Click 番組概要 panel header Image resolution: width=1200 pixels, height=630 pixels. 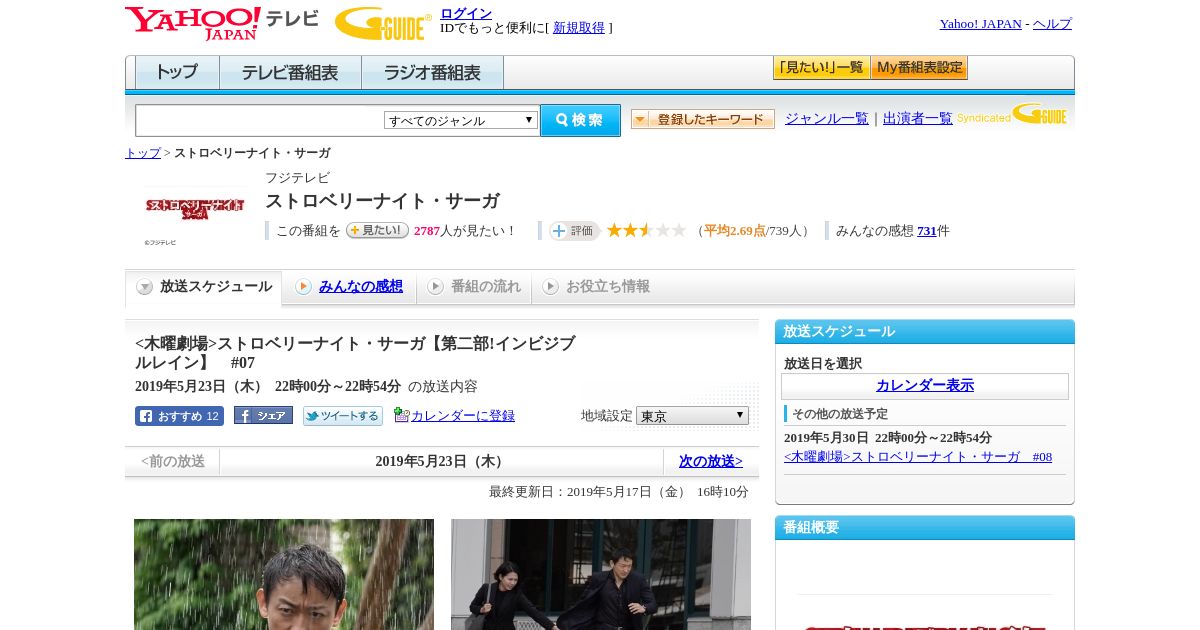coord(925,528)
